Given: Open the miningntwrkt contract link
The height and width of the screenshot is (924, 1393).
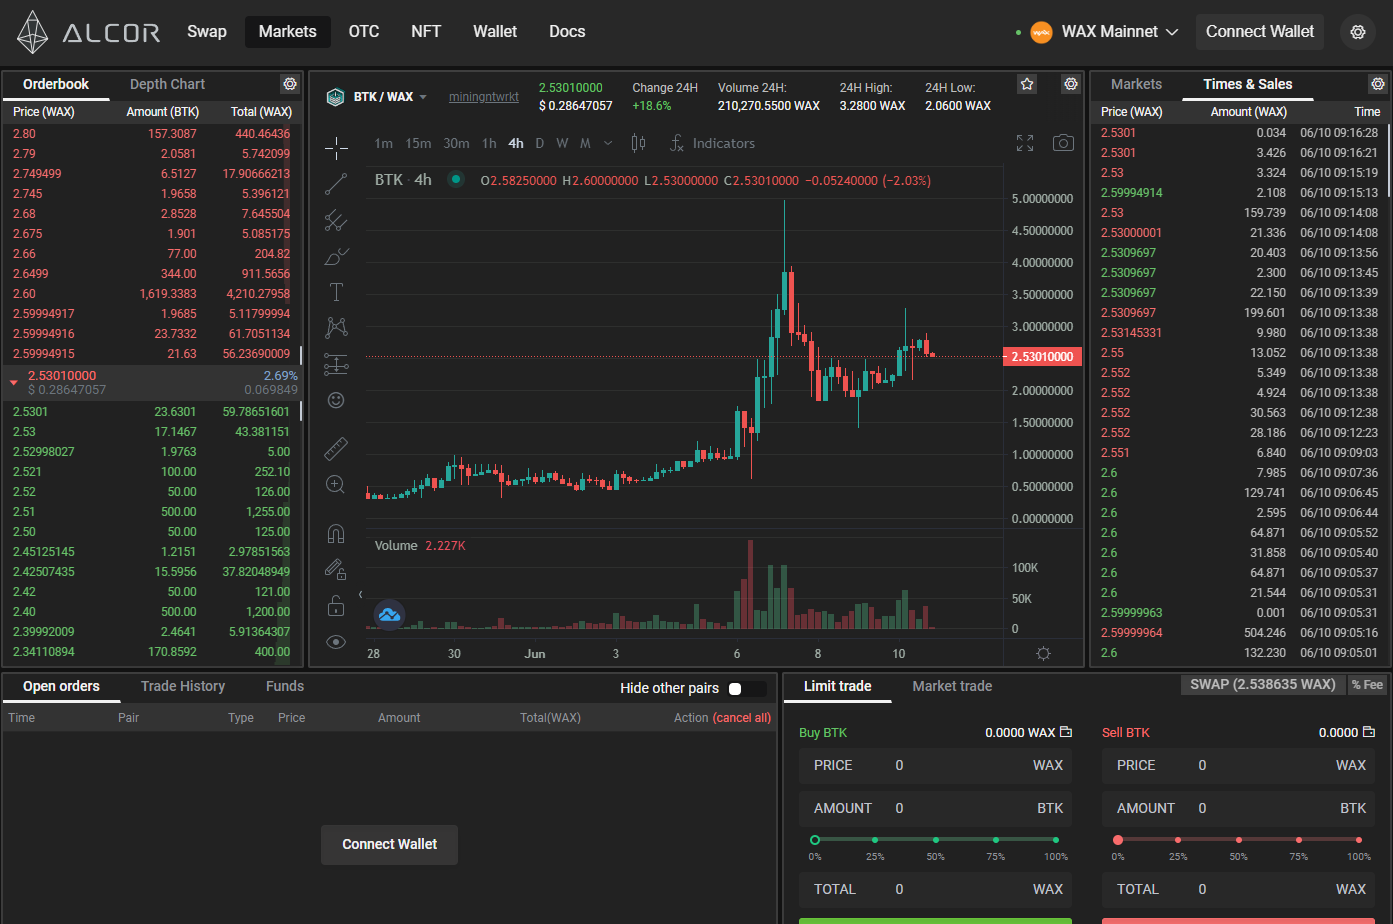Looking at the screenshot, I should (484, 97).
